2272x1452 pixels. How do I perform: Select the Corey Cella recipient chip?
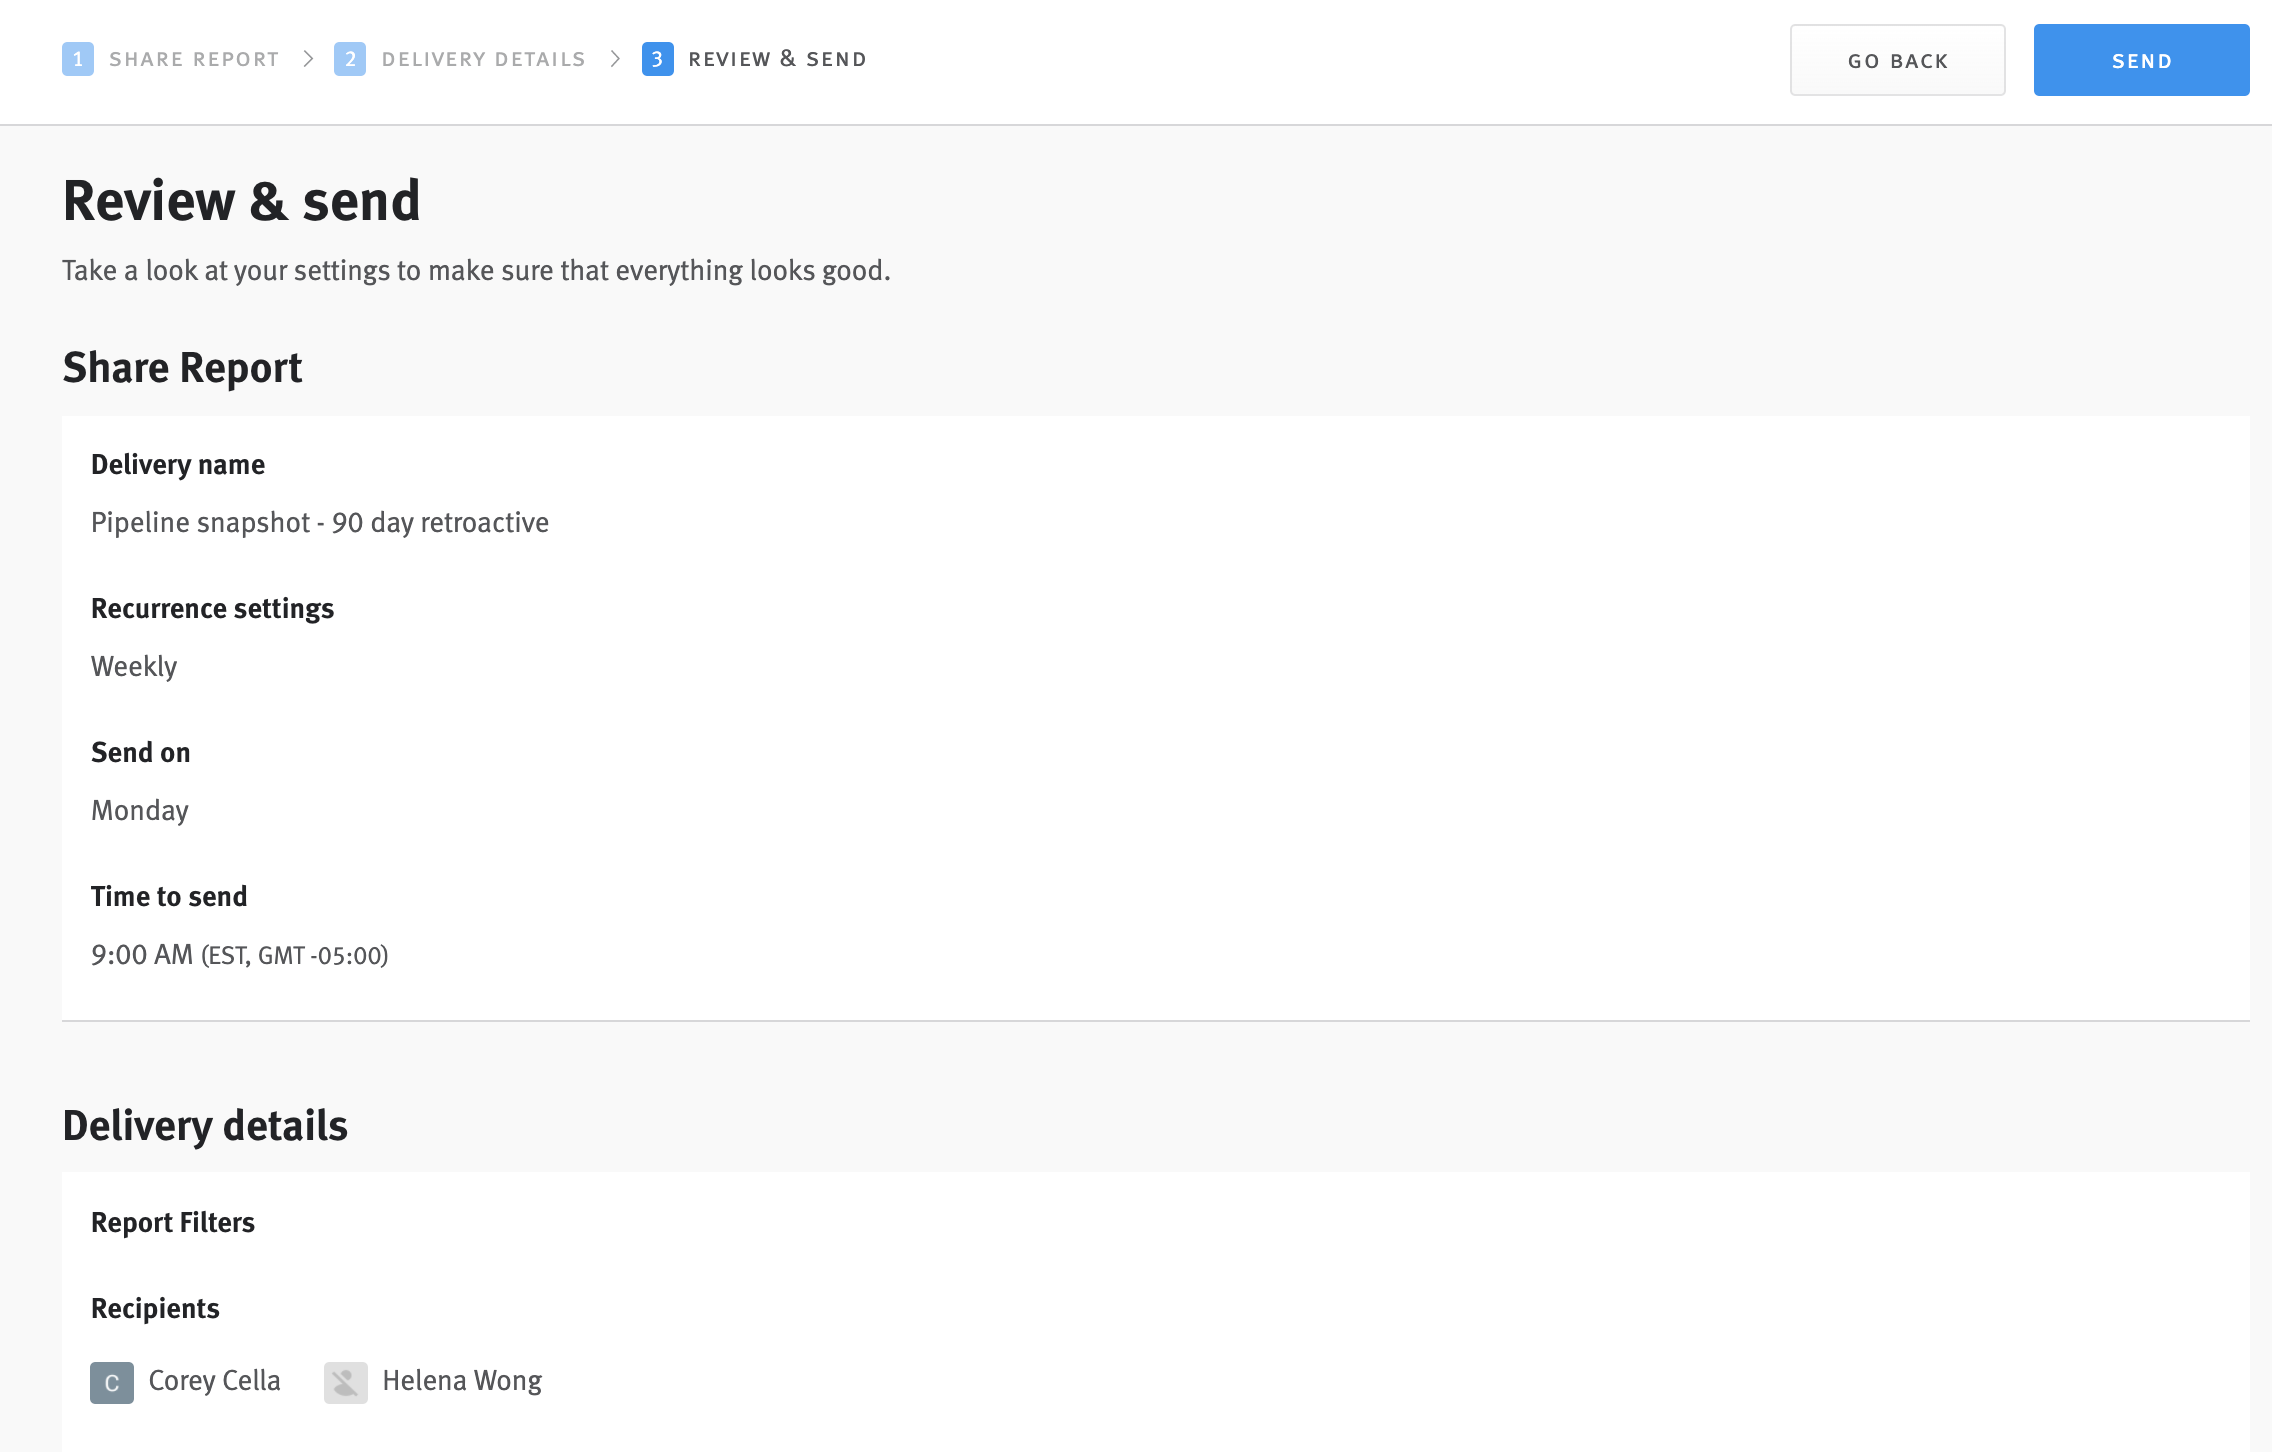pos(186,1382)
